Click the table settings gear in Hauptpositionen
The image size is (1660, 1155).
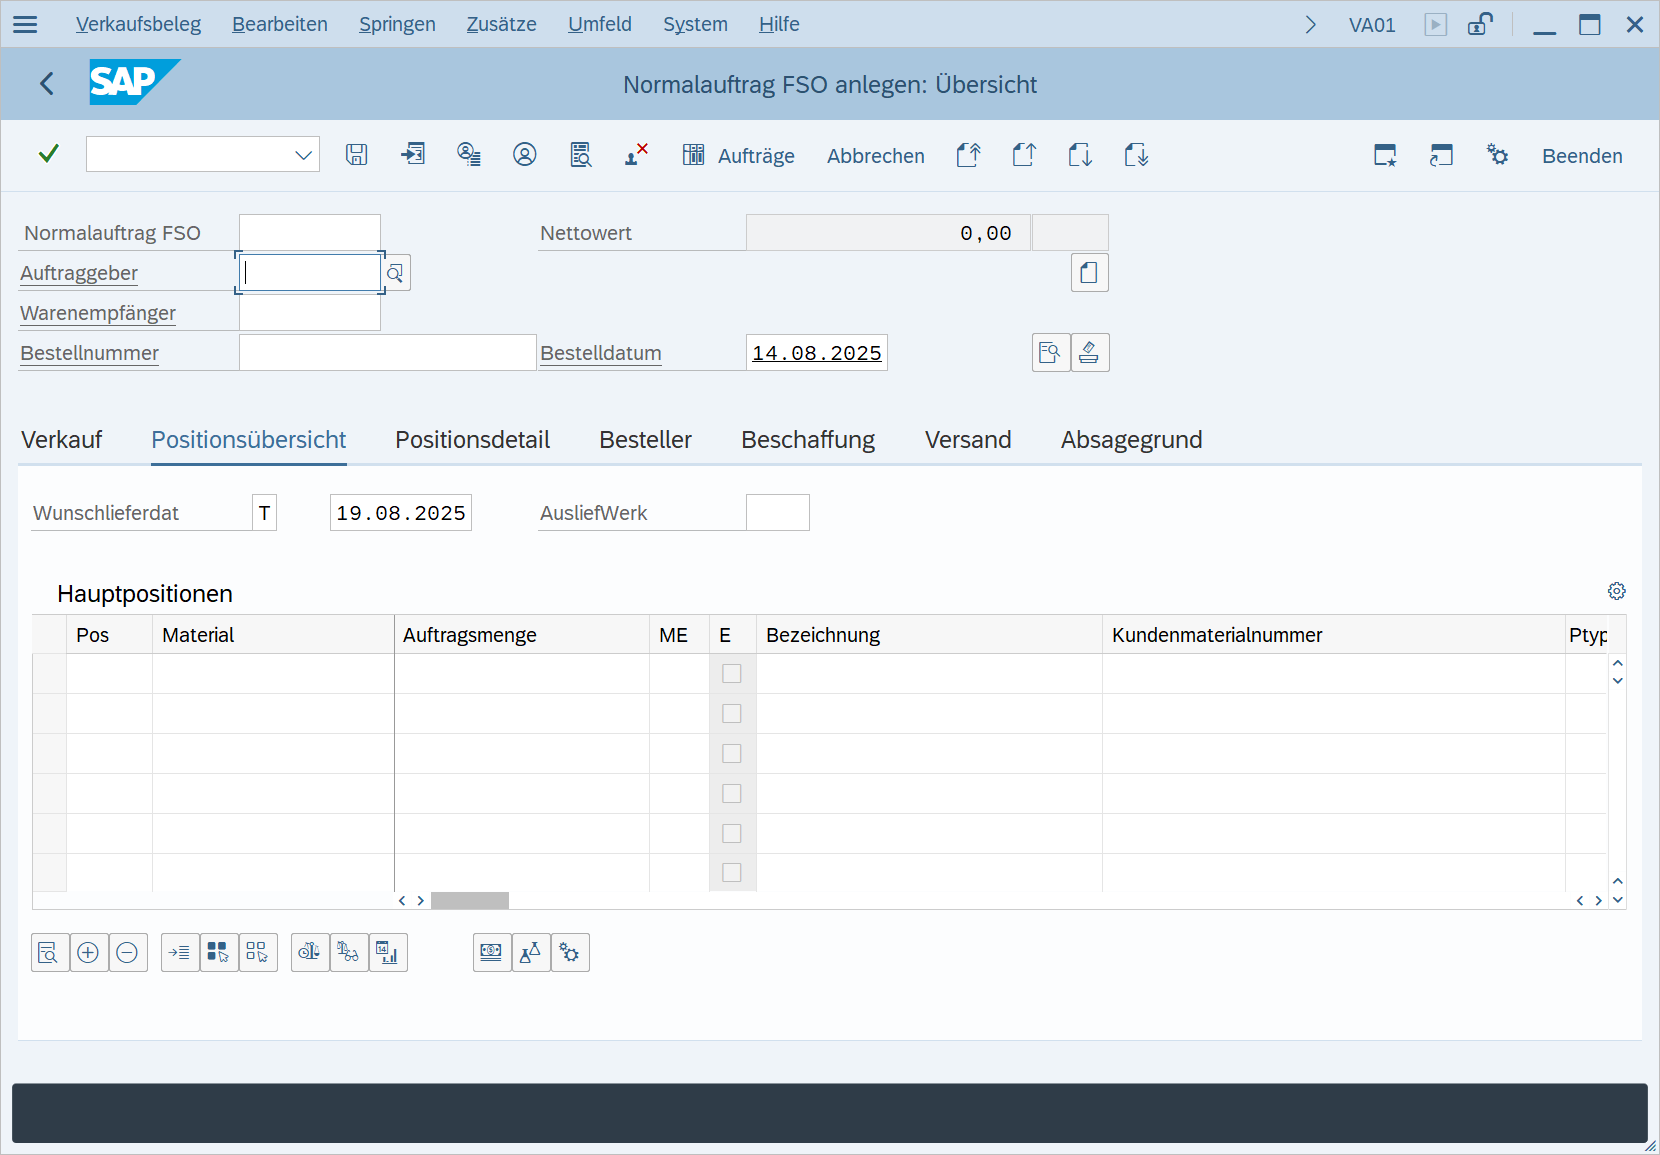point(1616,591)
